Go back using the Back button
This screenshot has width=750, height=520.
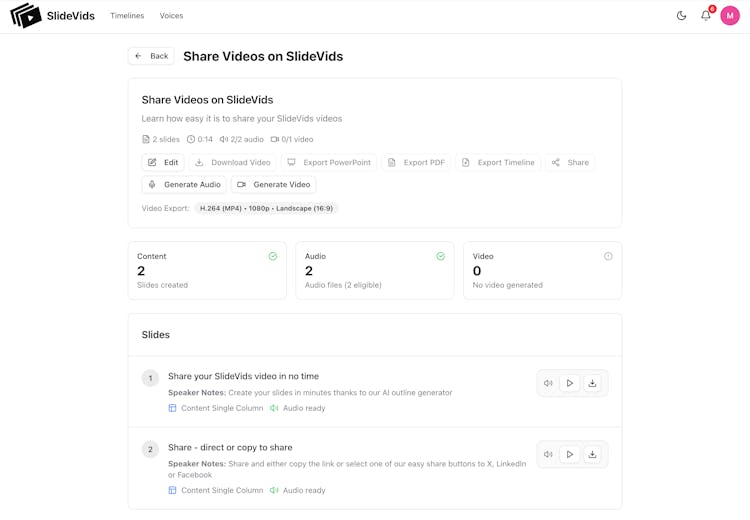point(151,56)
